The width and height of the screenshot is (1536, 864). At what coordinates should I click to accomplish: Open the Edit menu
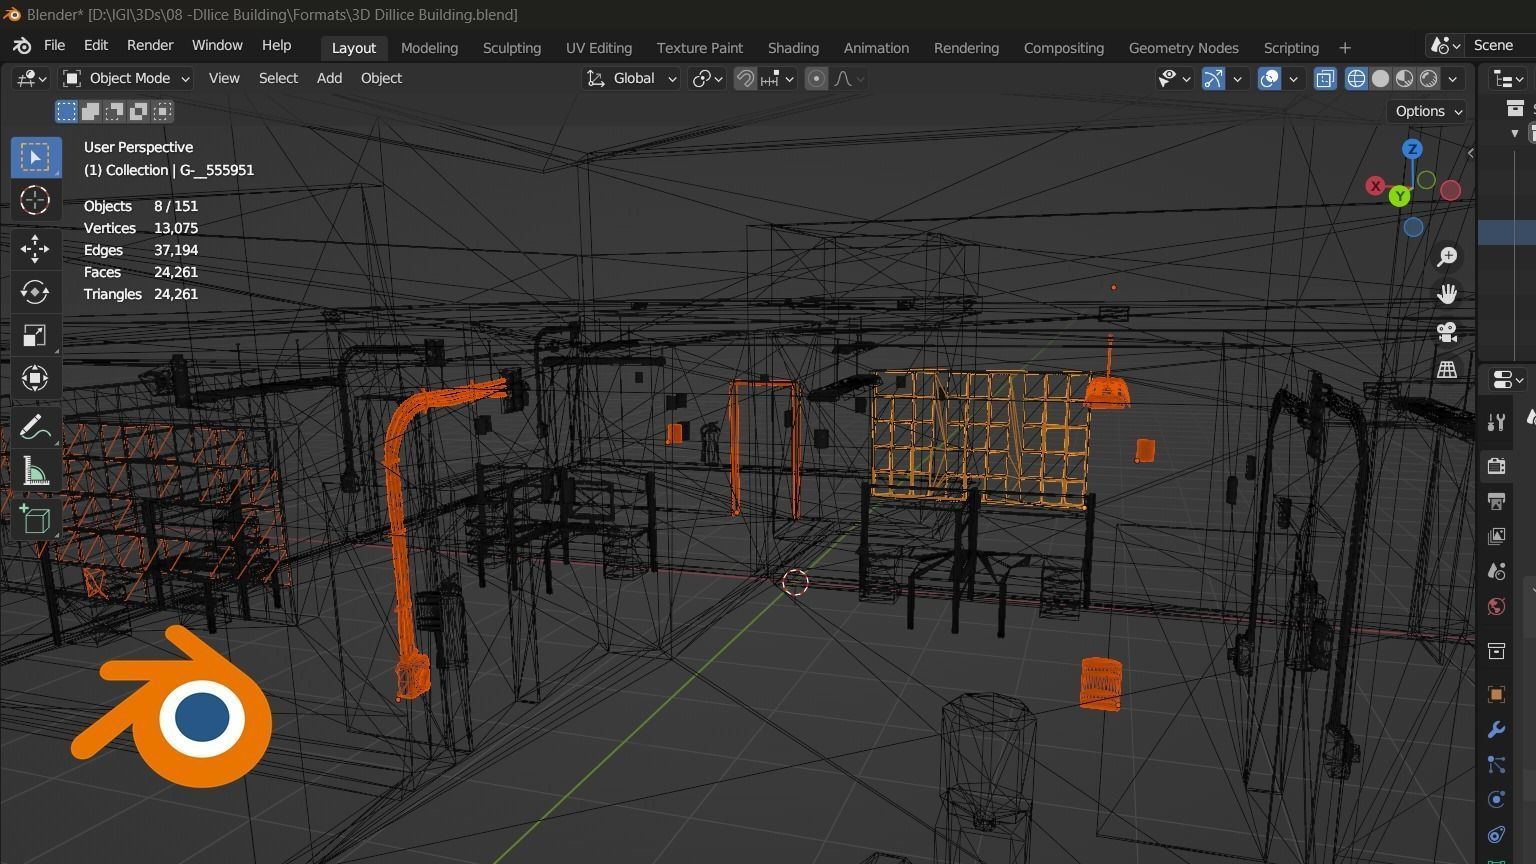[96, 46]
